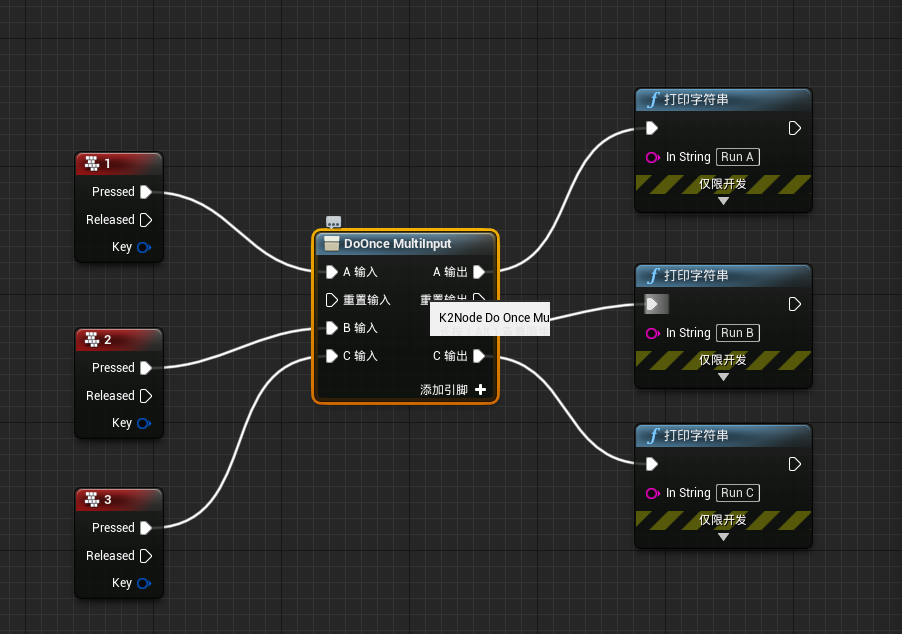902x634 pixels.
Task: Edit the Run B string field
Action: [x=737, y=333]
